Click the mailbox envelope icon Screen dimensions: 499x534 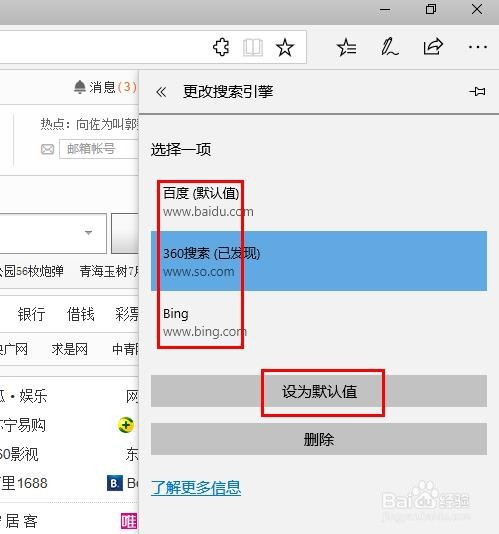[47, 149]
